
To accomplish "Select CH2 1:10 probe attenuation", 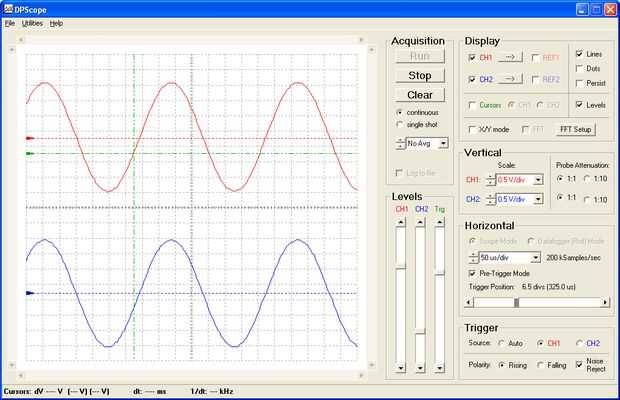I will coord(587,200).
